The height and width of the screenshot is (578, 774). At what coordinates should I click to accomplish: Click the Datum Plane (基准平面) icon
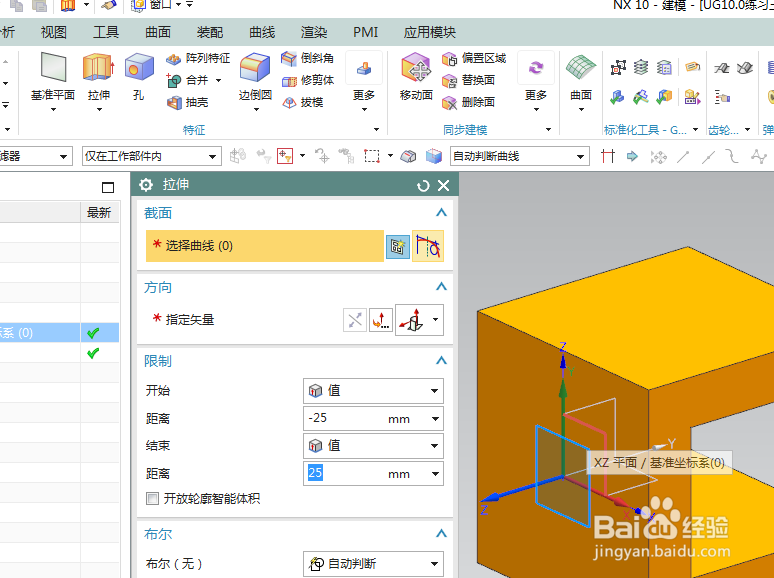coord(53,68)
